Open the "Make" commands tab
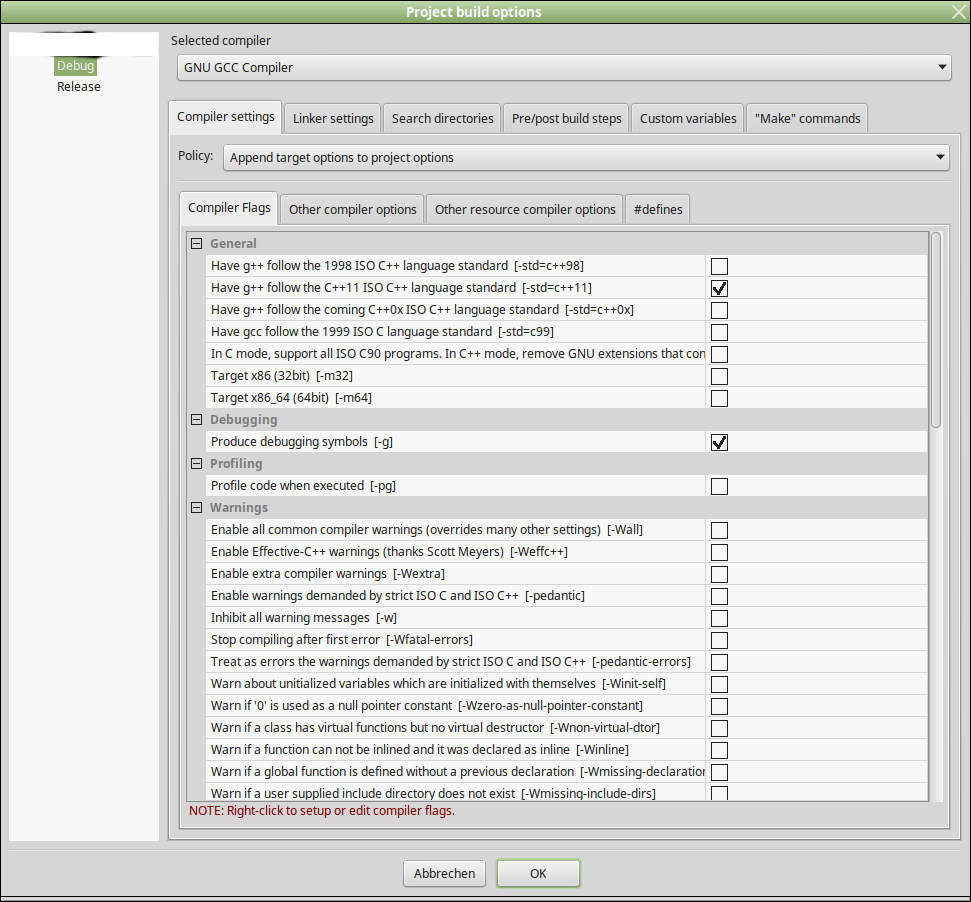This screenshot has height=902, width=971. (807, 118)
